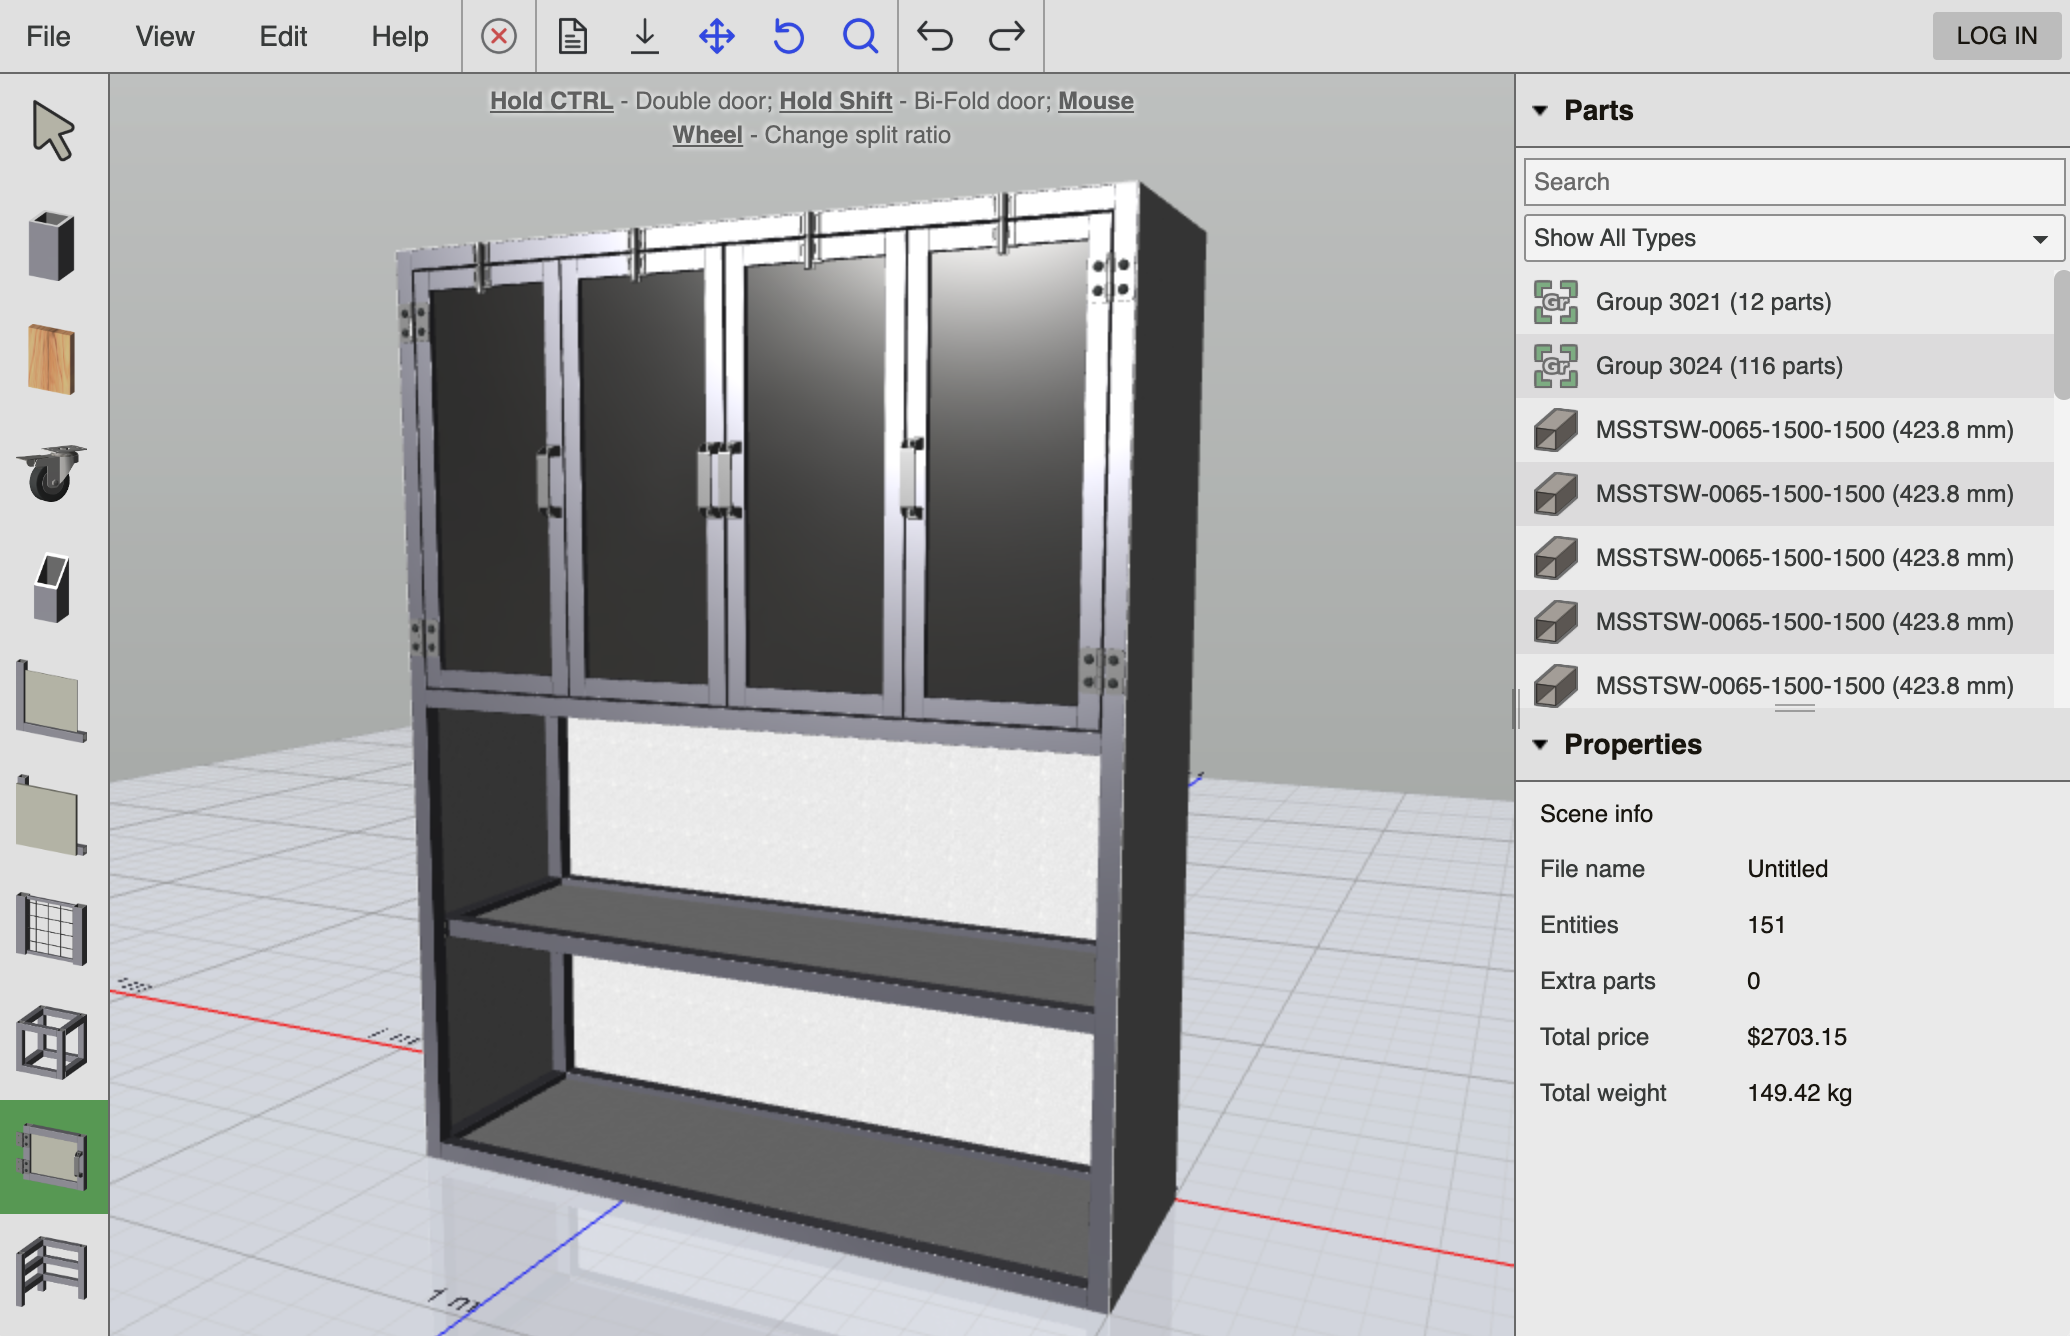The image size is (2070, 1336).
Task: Click the delete selection button
Action: click(x=498, y=37)
